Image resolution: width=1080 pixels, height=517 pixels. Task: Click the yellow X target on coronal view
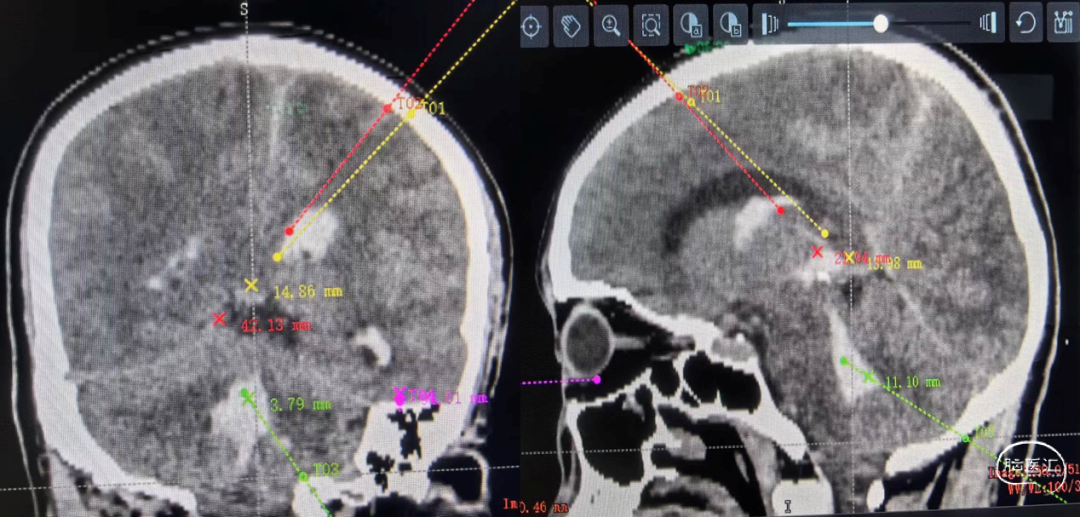coord(251,286)
